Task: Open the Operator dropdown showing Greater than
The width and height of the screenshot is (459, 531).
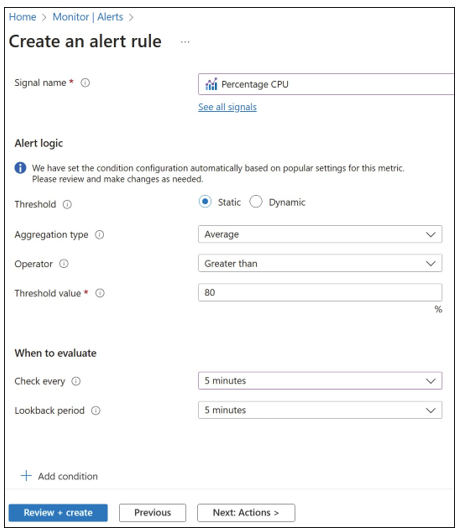Action: pos(320,263)
